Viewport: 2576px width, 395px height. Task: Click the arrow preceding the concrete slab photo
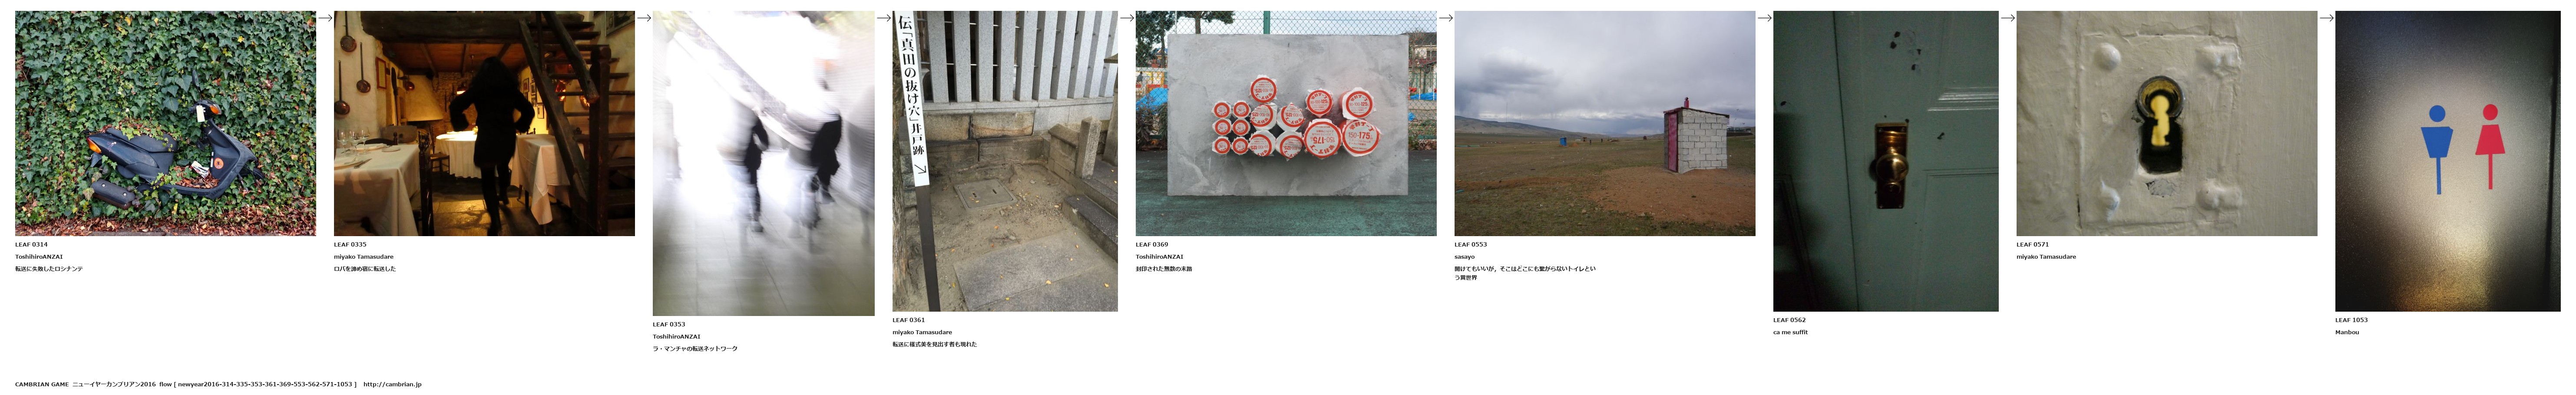click(x=1127, y=18)
